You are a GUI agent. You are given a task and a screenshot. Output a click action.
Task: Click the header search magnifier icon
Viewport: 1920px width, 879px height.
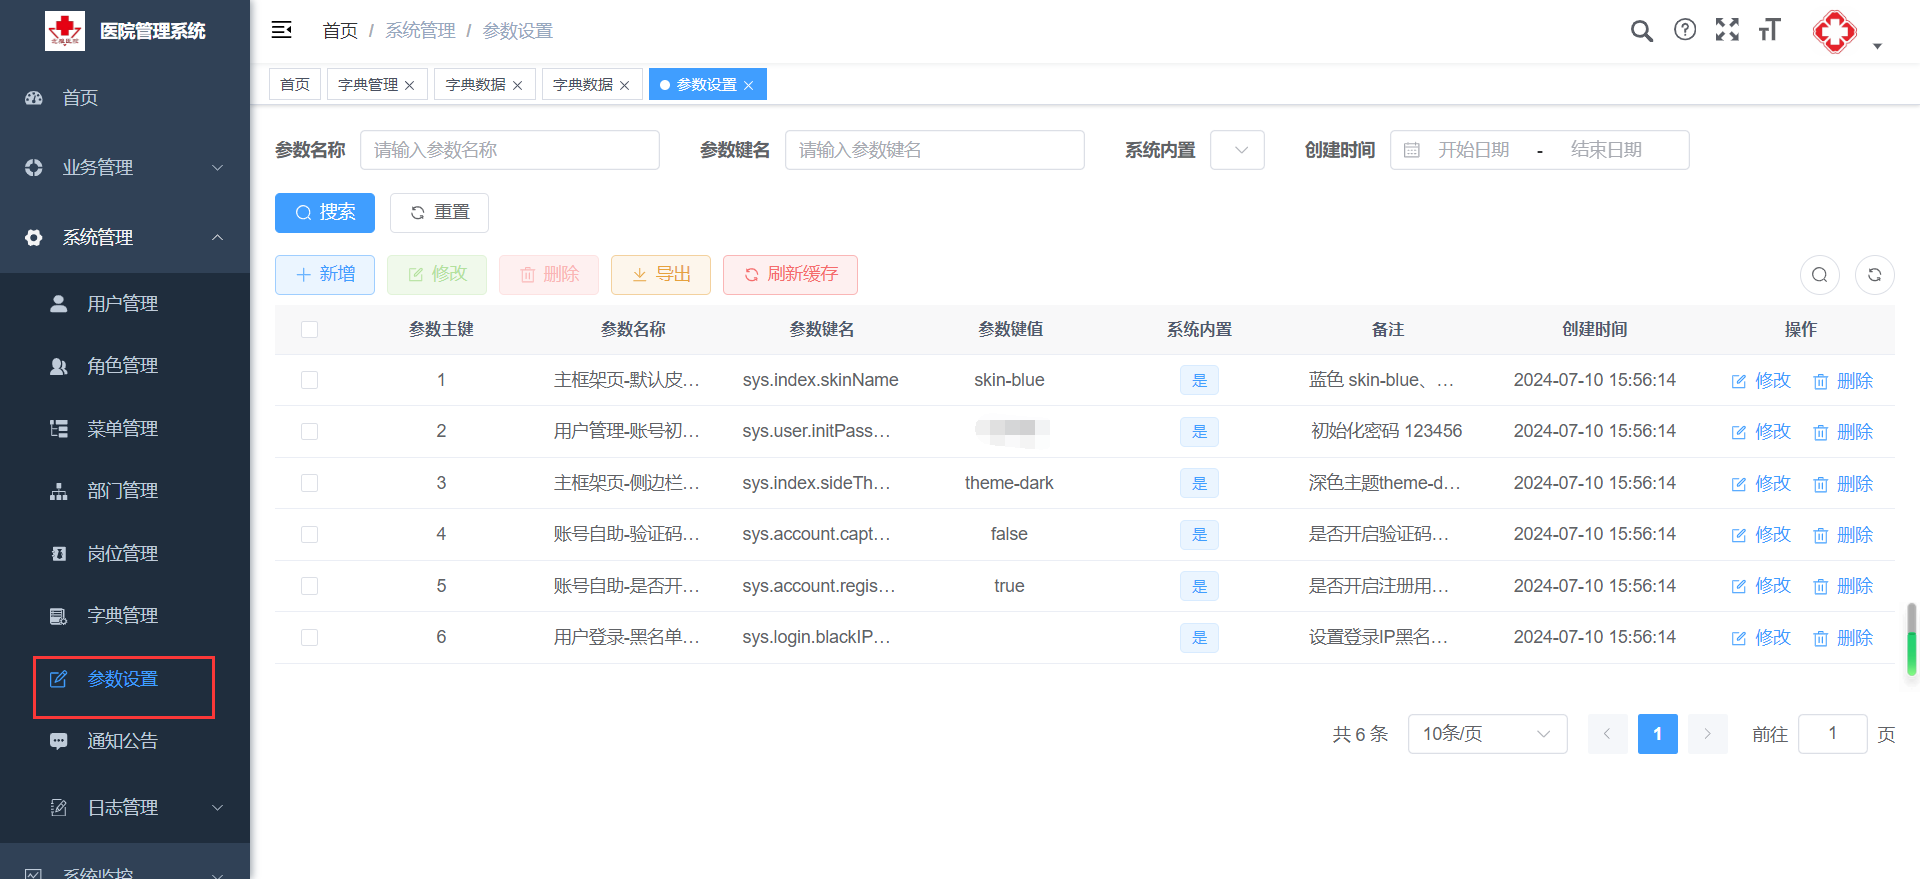pos(1641,31)
